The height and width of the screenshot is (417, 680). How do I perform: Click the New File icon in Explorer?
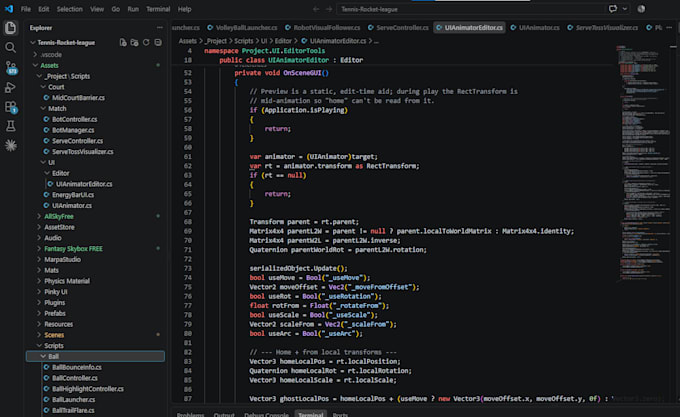tap(123, 42)
